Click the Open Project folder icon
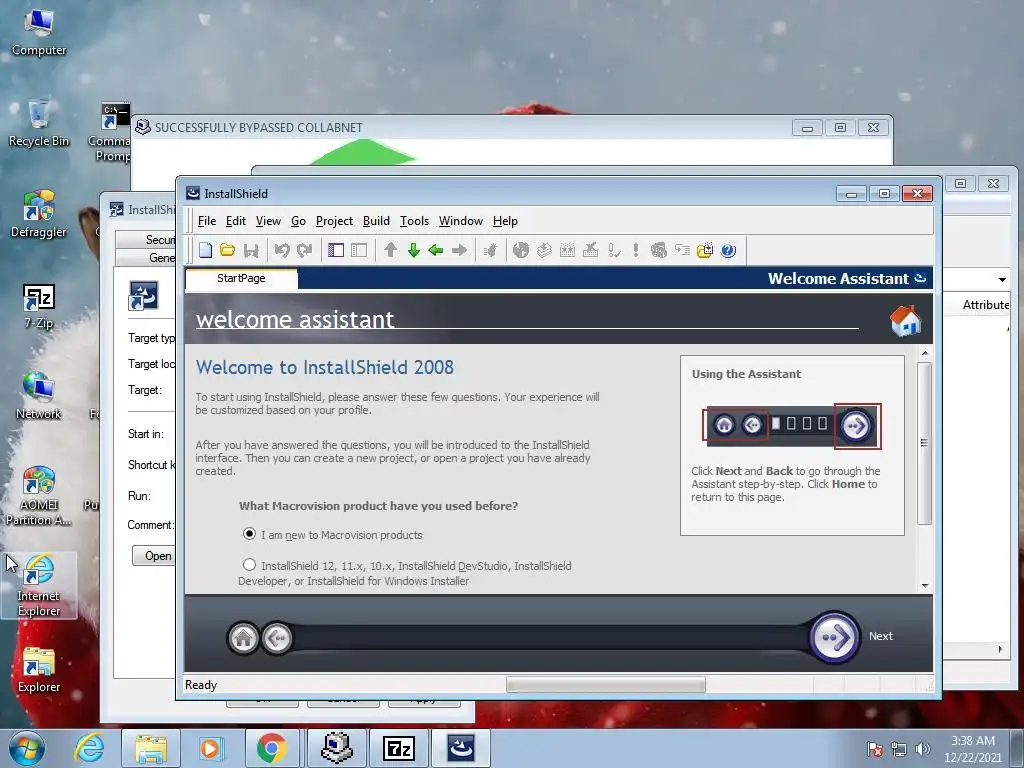The image size is (1024, 768). pyautogui.click(x=227, y=250)
